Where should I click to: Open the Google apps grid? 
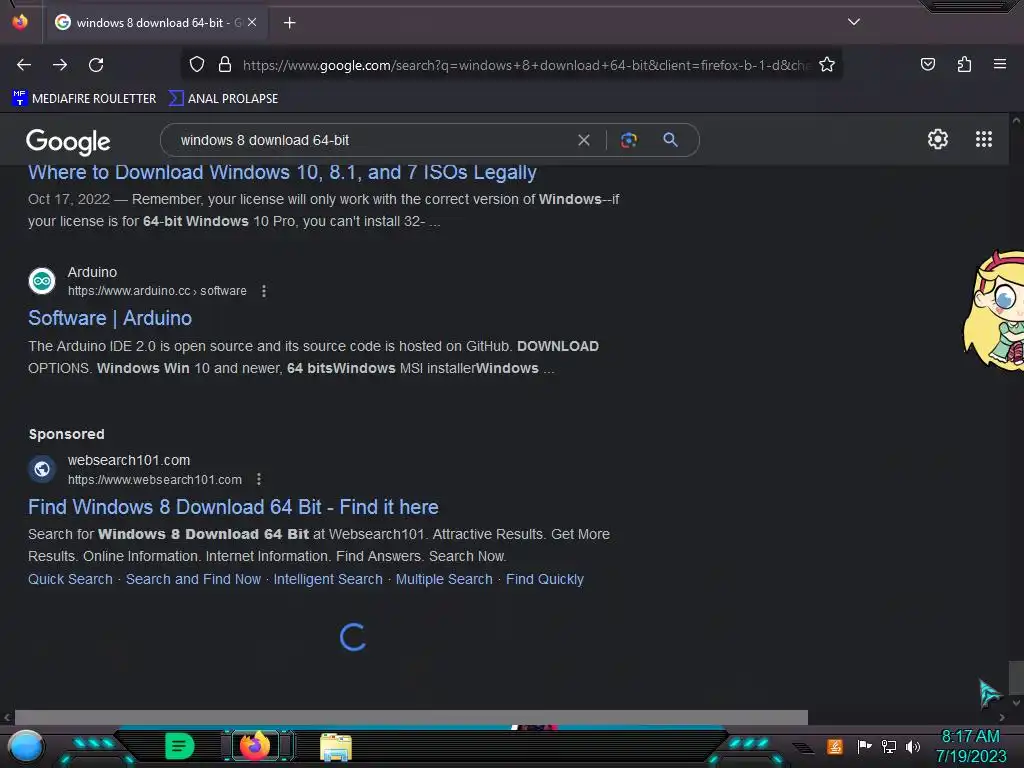(984, 139)
